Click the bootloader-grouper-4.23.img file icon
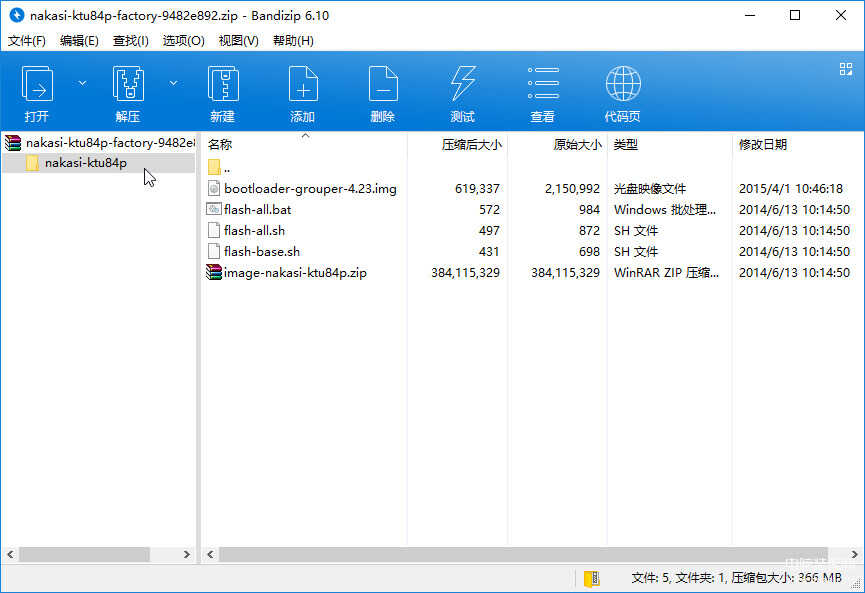The width and height of the screenshot is (865, 593). click(x=214, y=189)
